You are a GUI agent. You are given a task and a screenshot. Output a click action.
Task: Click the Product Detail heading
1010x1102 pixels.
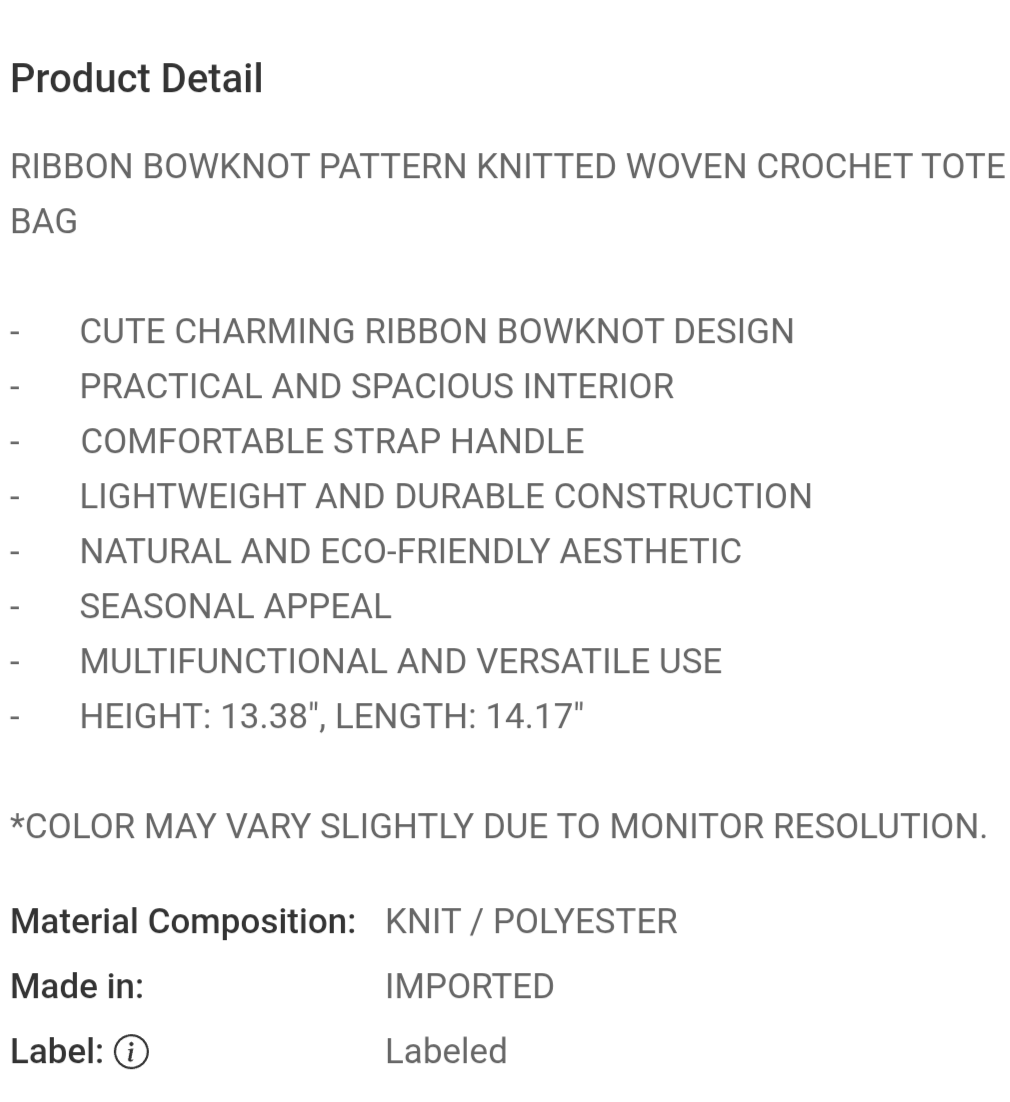coord(137,79)
